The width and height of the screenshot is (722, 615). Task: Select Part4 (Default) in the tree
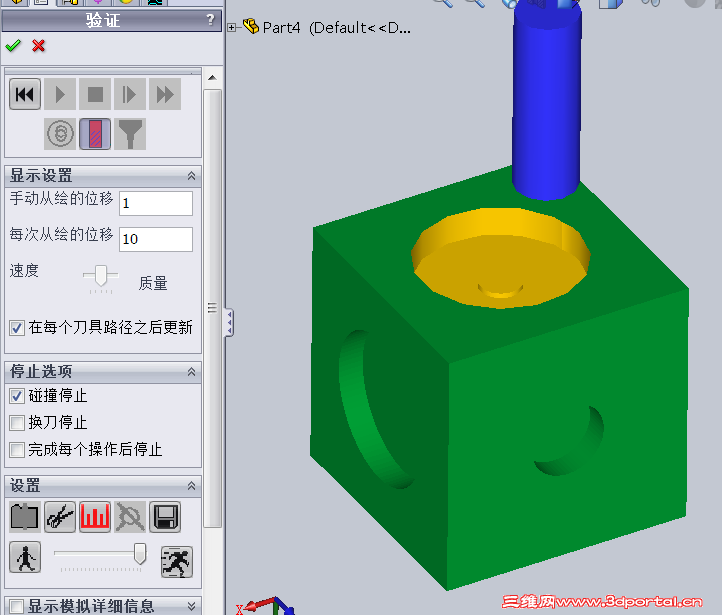click(x=336, y=28)
